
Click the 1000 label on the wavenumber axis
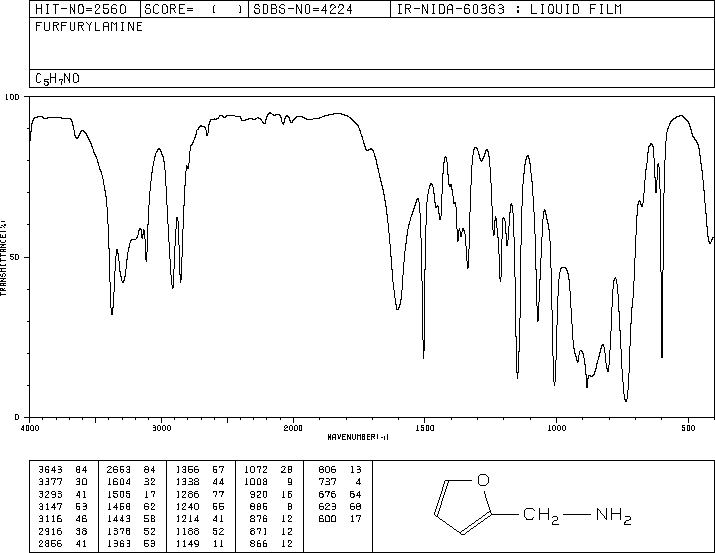[x=556, y=428]
